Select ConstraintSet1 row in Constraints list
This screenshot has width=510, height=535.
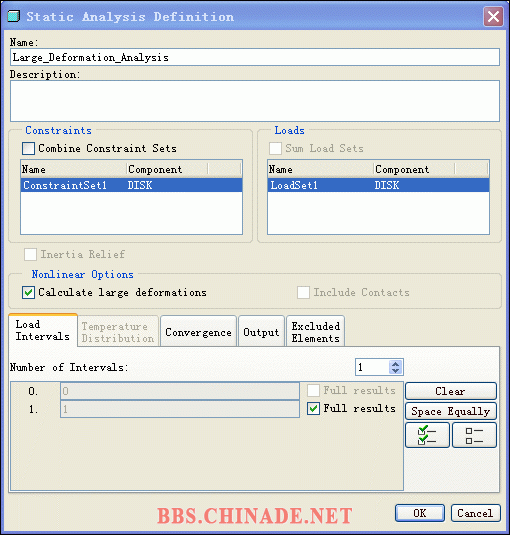131,185
